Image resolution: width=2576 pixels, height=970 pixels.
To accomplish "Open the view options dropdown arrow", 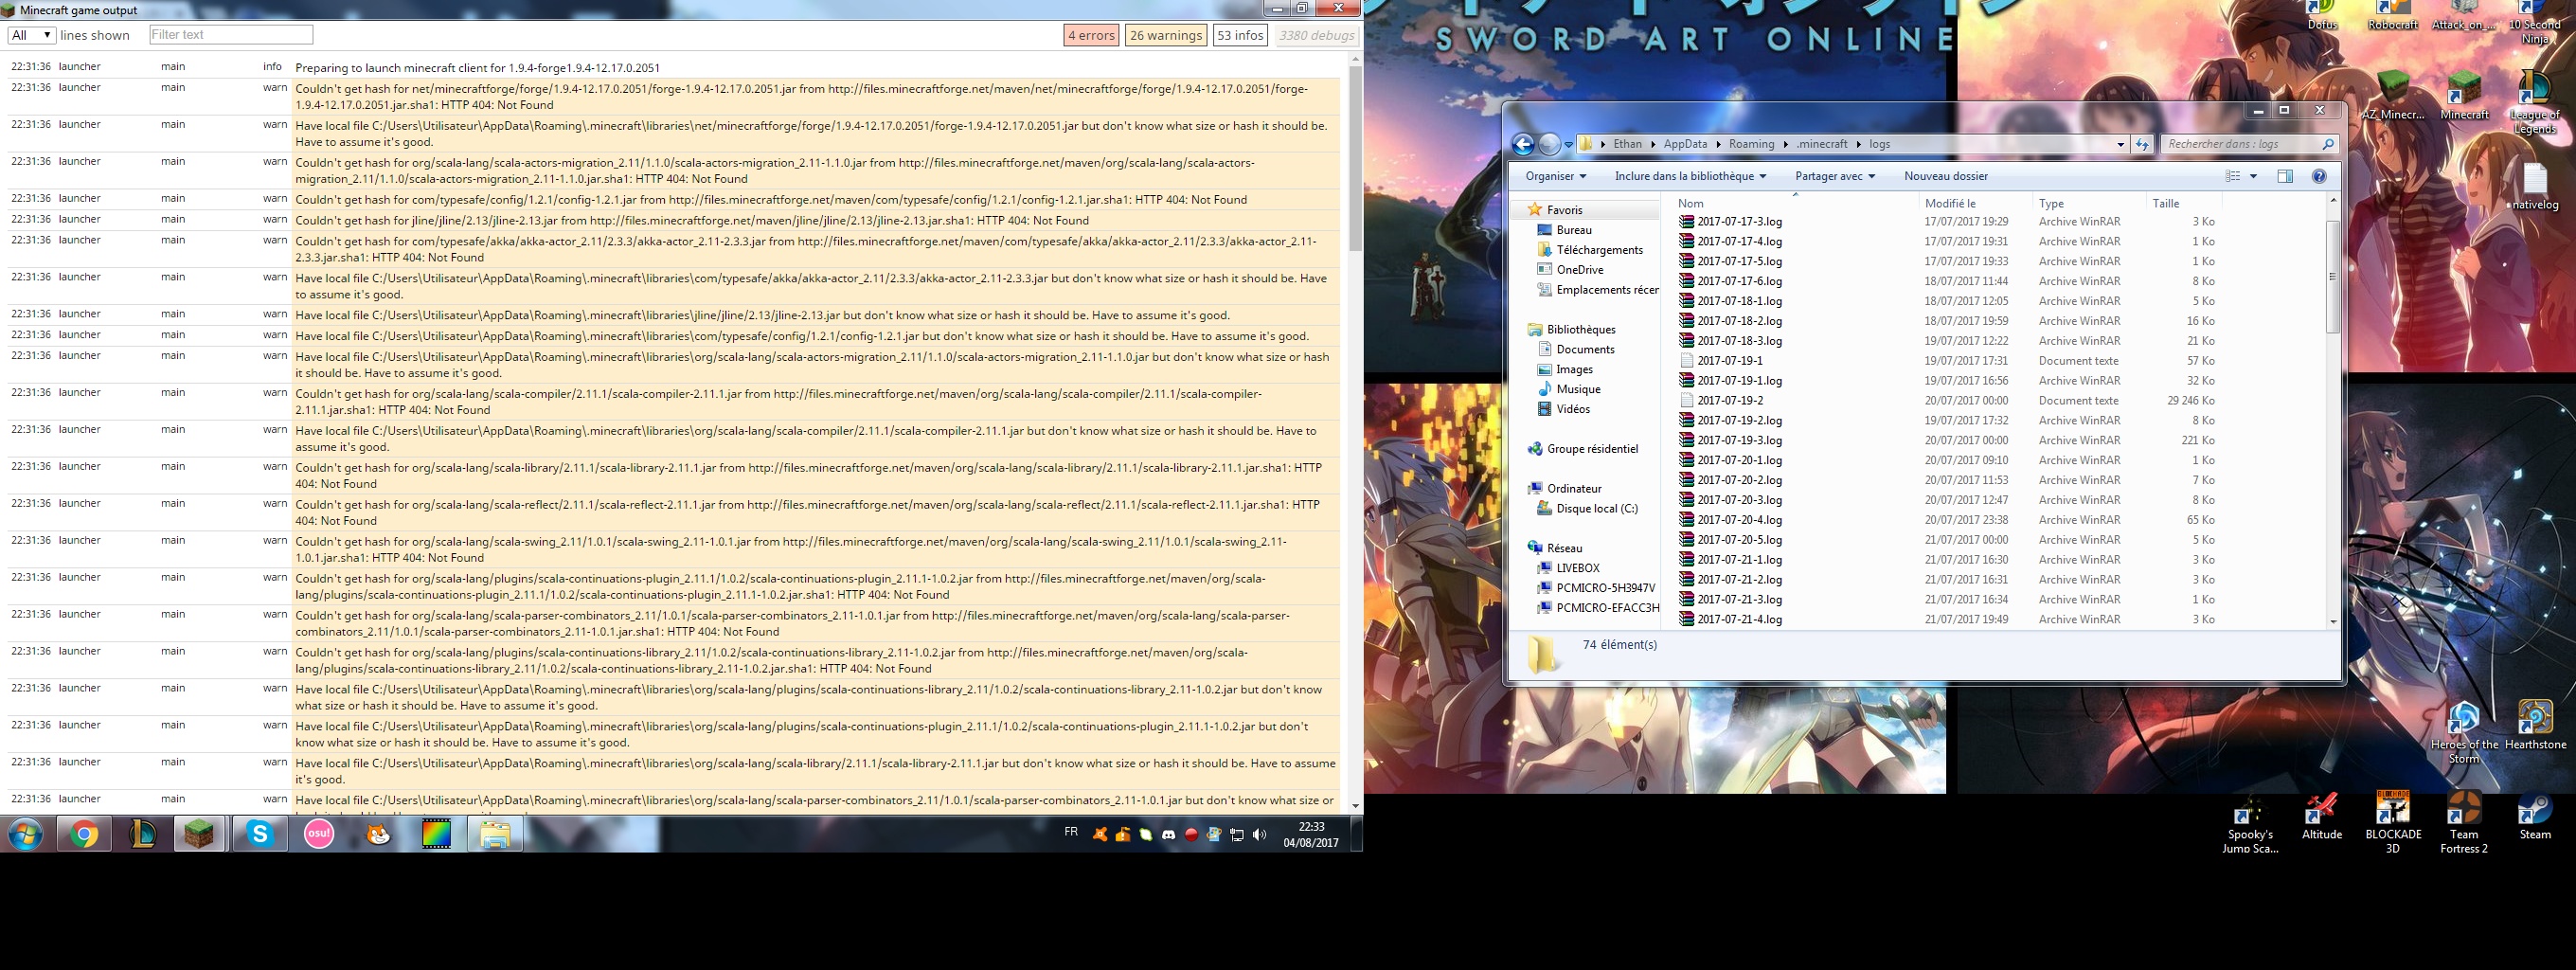I will click(2253, 176).
